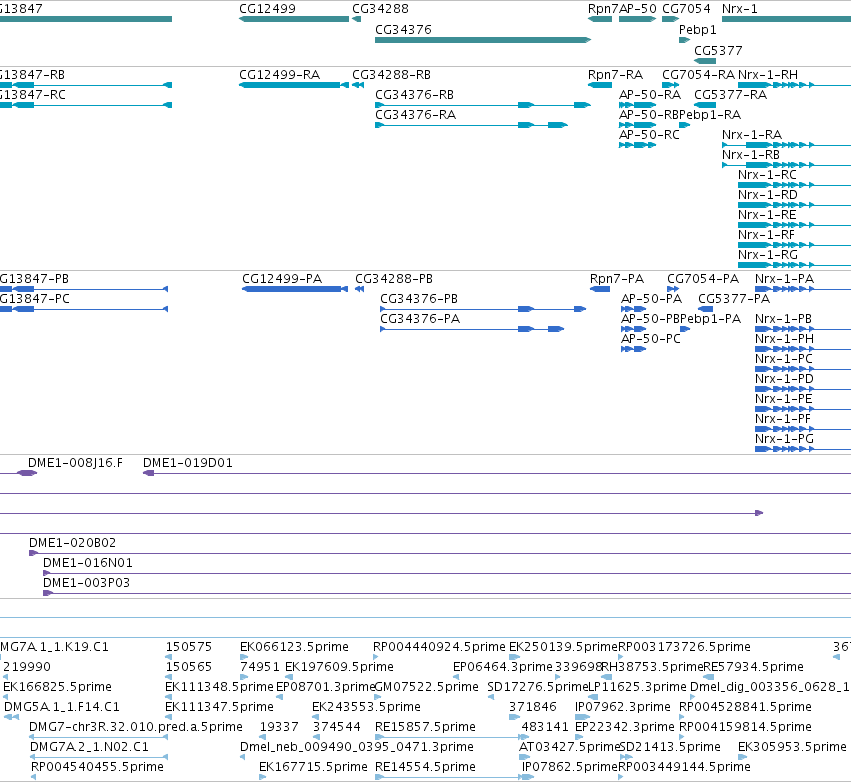The width and height of the screenshot is (851, 782).
Task: Open the Nrx-1-PA protein label
Action: 784,279
